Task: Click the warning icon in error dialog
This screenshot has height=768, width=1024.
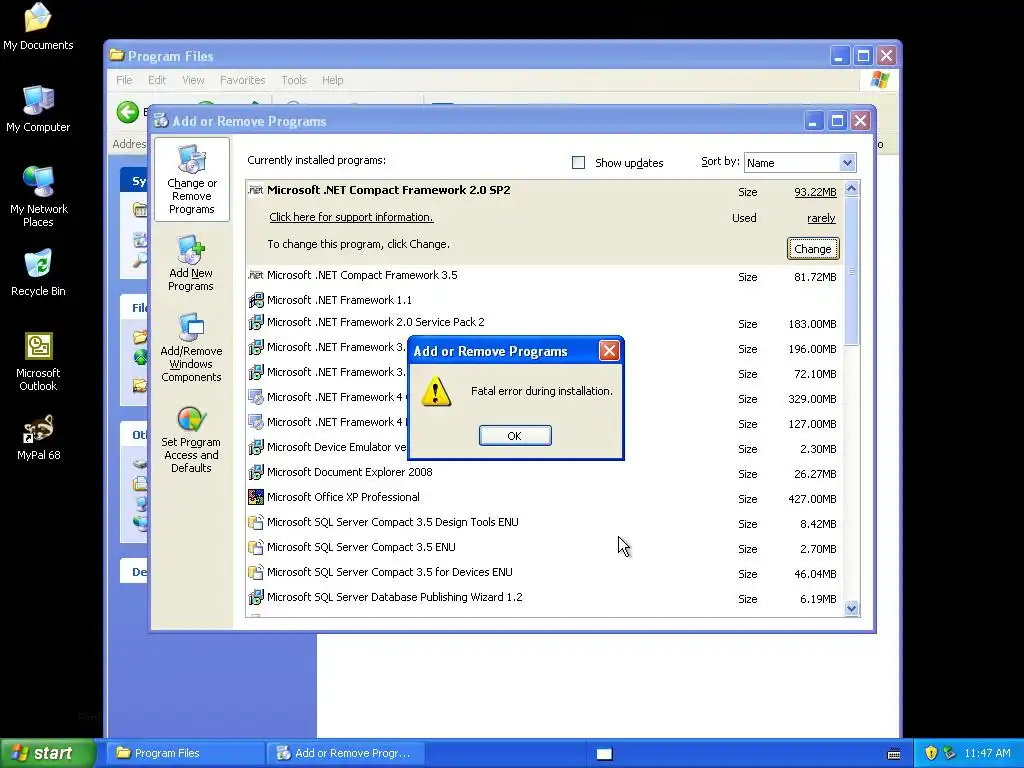Action: coord(436,391)
